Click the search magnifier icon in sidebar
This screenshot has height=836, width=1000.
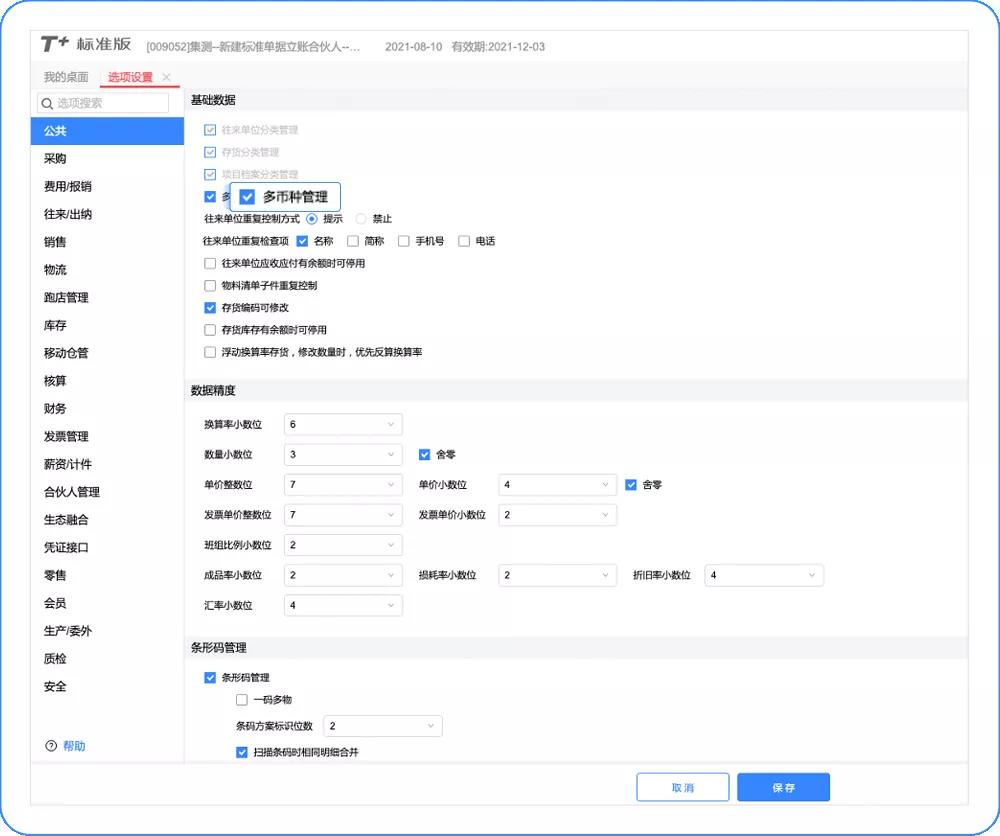tap(47, 103)
